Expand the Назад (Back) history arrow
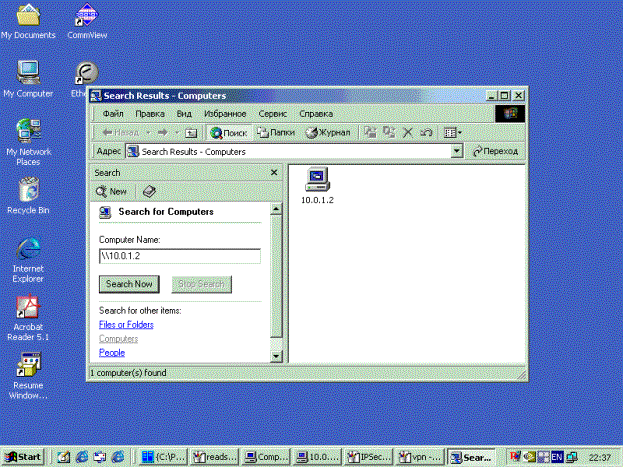 pyautogui.click(x=148, y=132)
